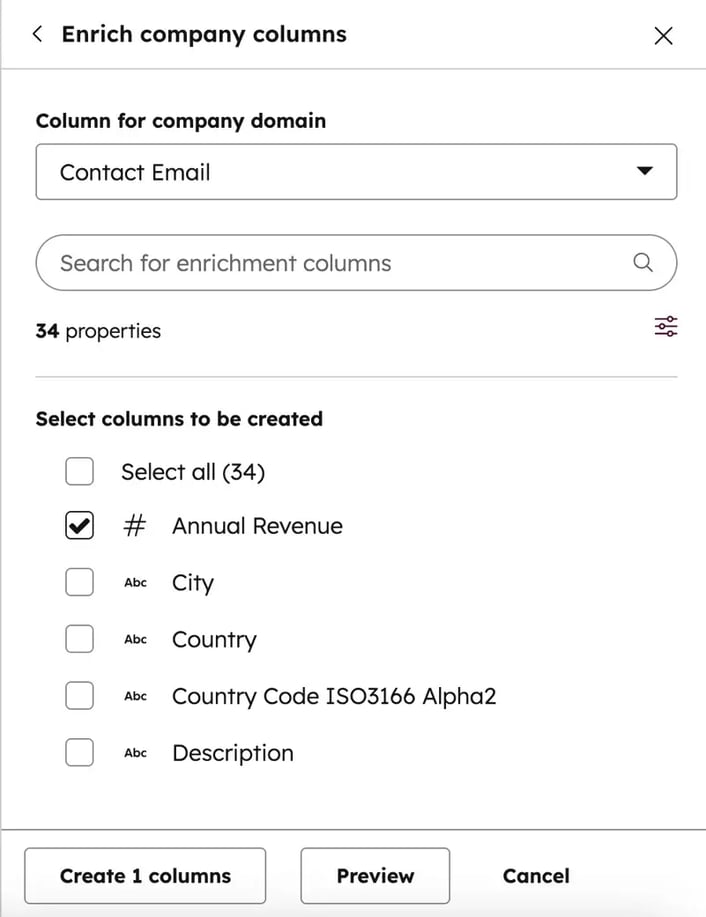Click the Abc icon beside Country Code ISO3166 Alpha2

(135, 697)
